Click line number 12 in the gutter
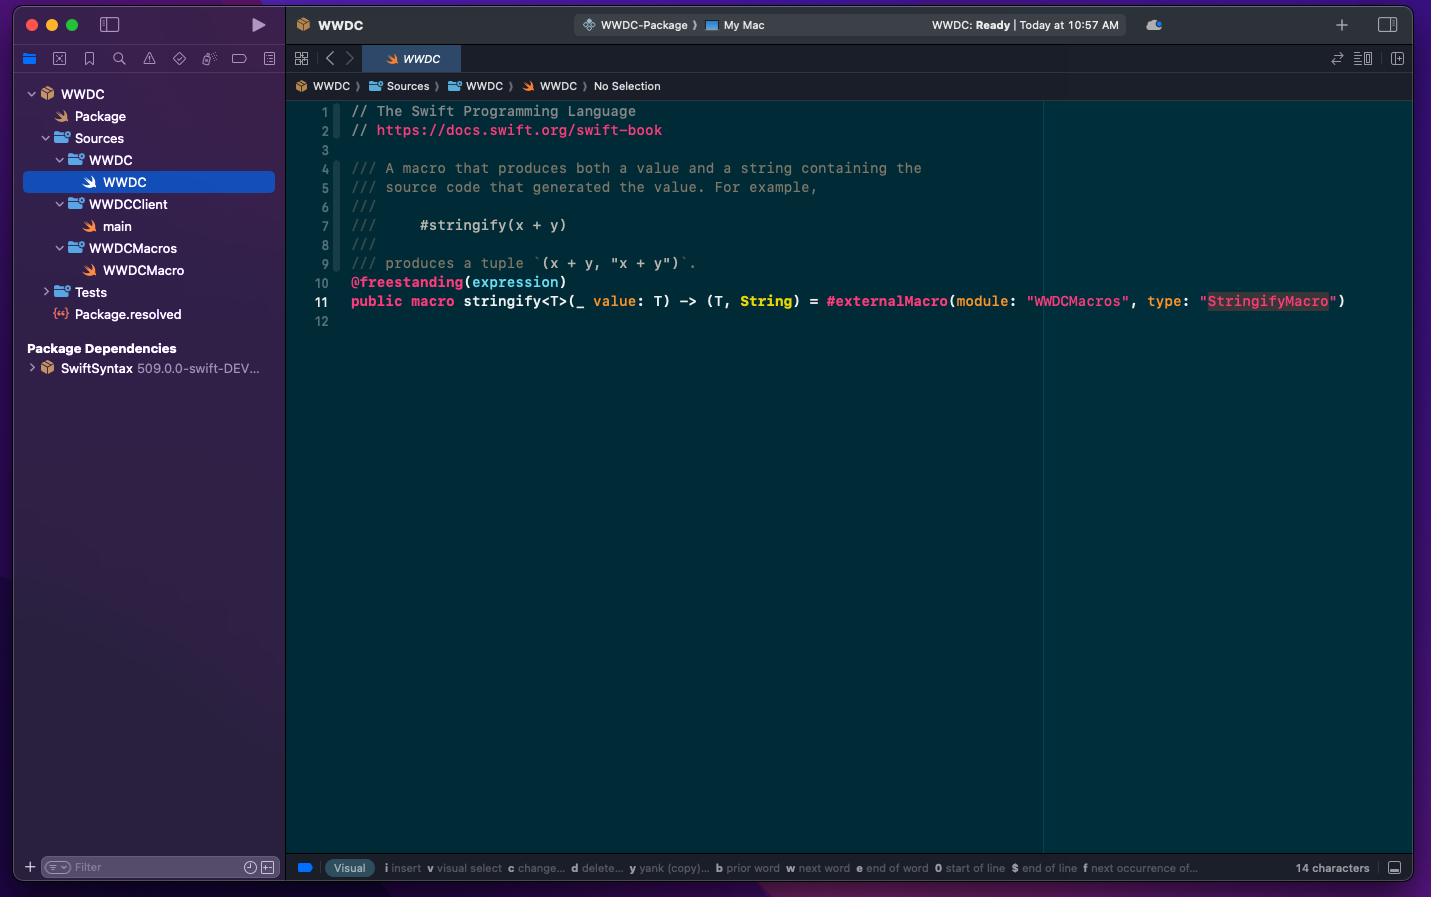Screen dimensions: 1431x897 coord(321,321)
